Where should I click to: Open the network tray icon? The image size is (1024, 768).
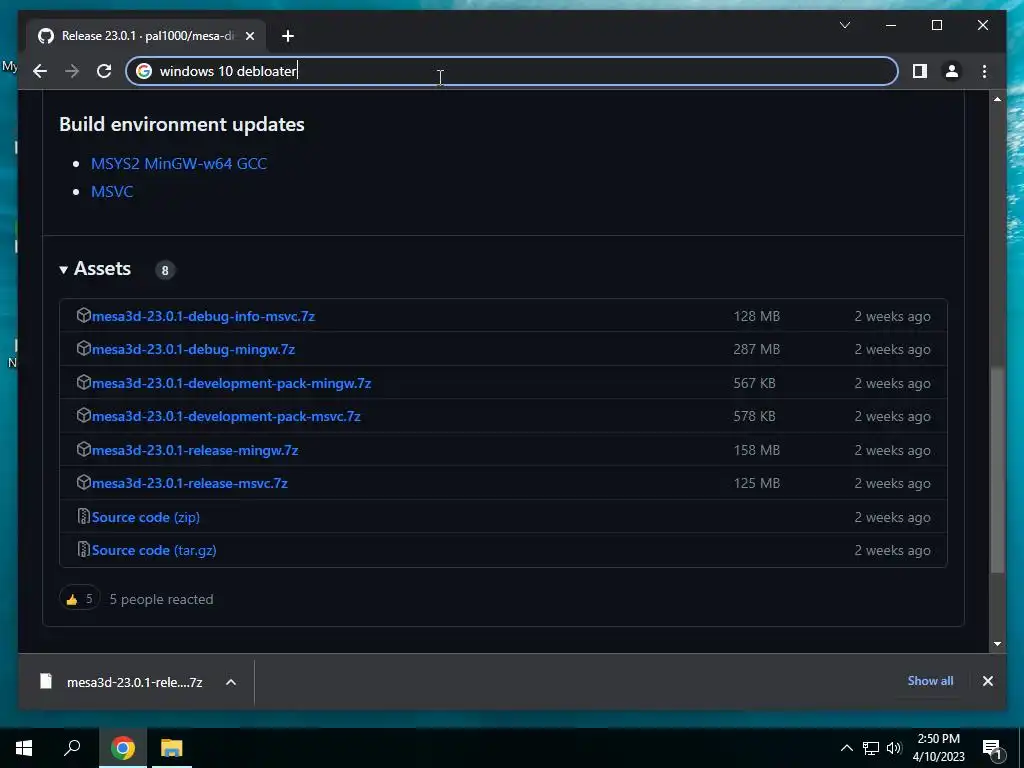pos(871,748)
